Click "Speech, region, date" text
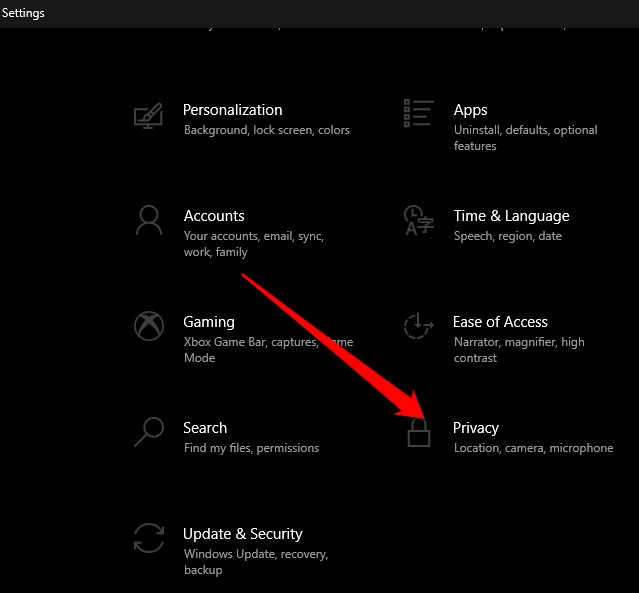 (508, 236)
